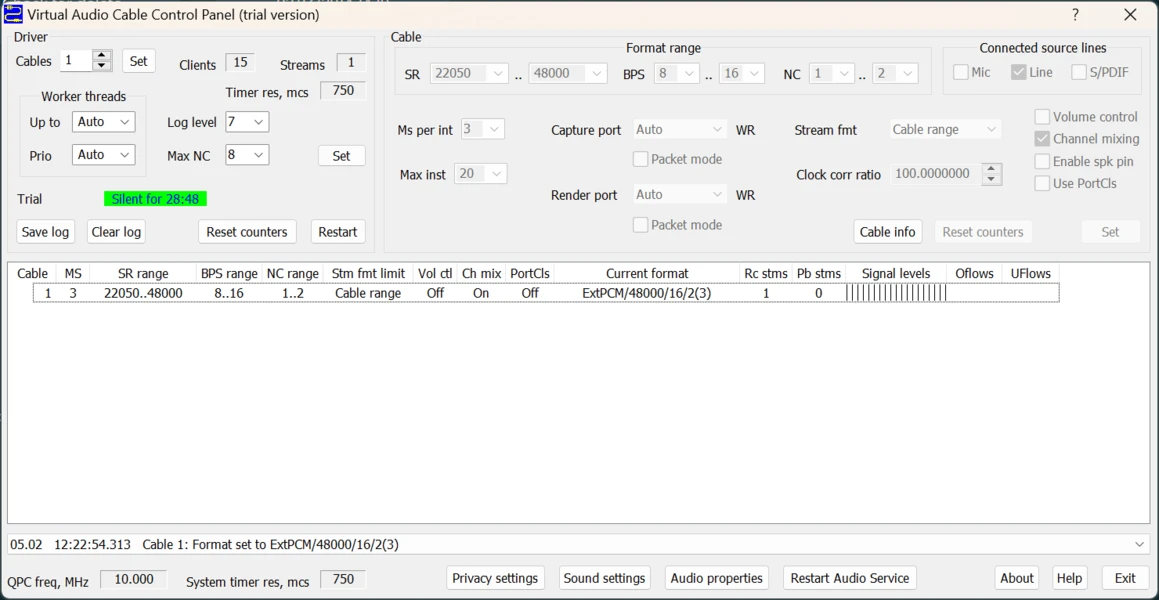
Task: Open the SR minimum 22050 dropdown
Action: [469, 73]
